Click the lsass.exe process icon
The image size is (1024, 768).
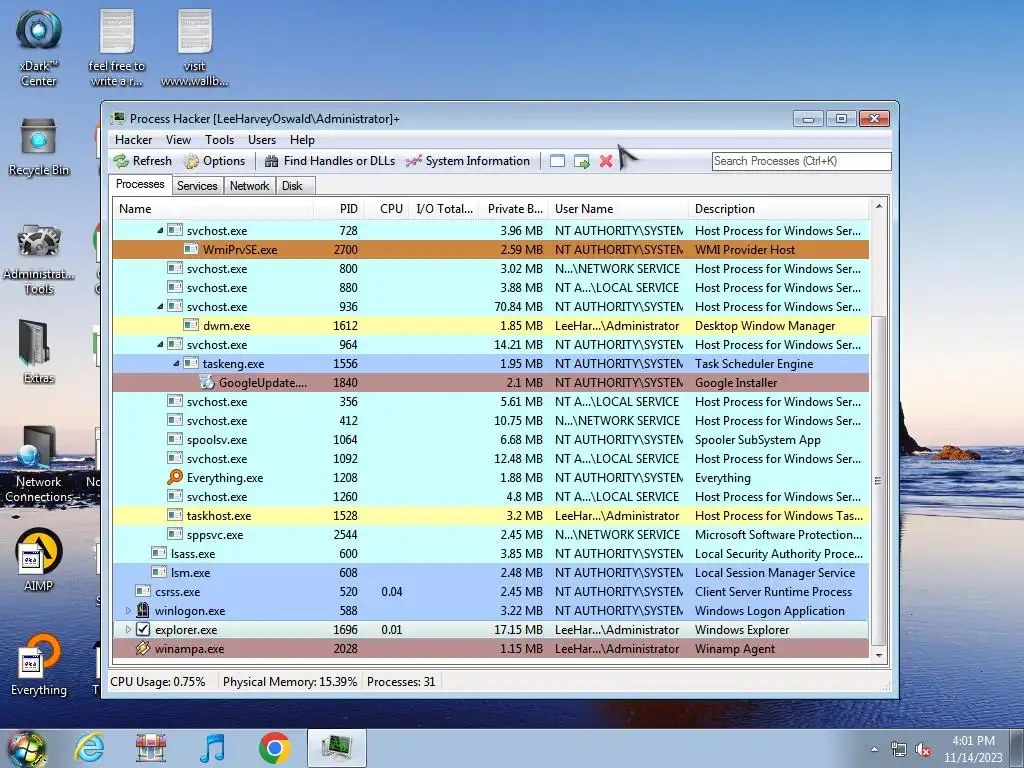click(159, 553)
